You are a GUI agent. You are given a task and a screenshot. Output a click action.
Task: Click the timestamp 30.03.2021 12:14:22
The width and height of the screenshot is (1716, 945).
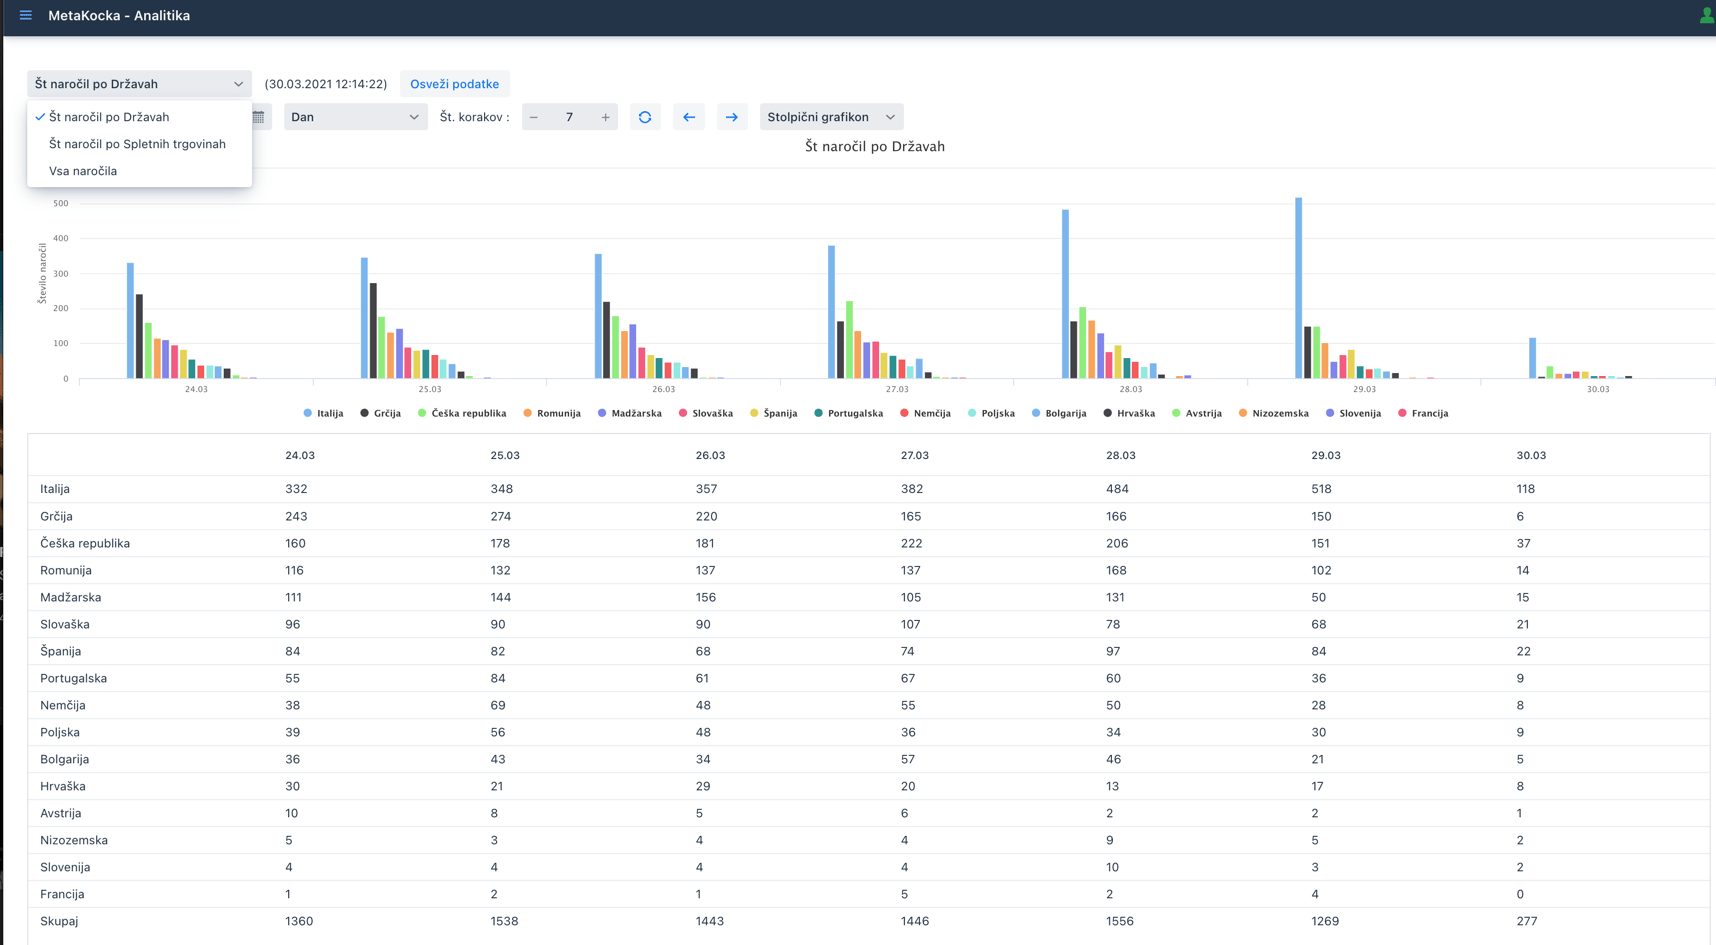[326, 84]
